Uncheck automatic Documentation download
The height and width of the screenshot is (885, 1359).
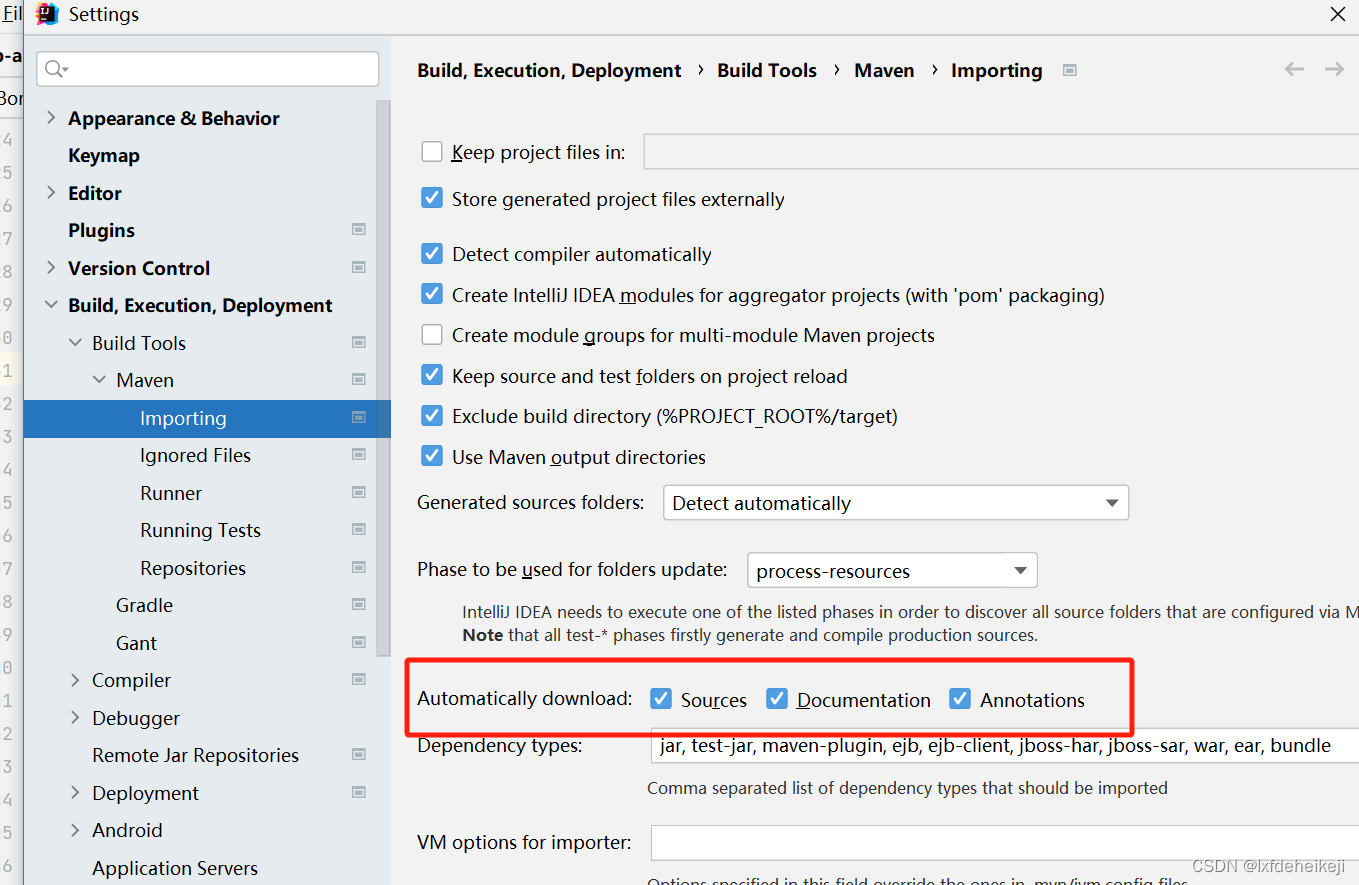click(777, 699)
